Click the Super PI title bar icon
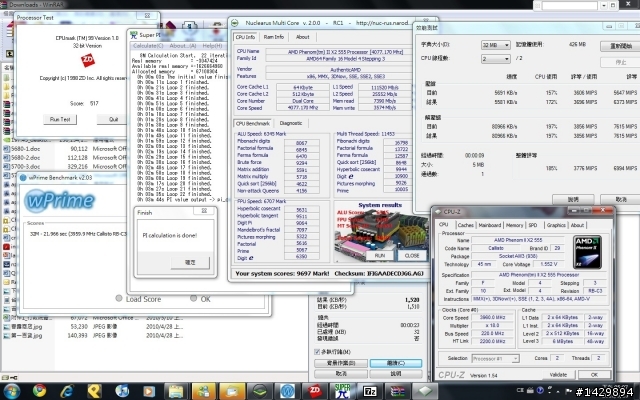640x400 pixels. point(133,35)
